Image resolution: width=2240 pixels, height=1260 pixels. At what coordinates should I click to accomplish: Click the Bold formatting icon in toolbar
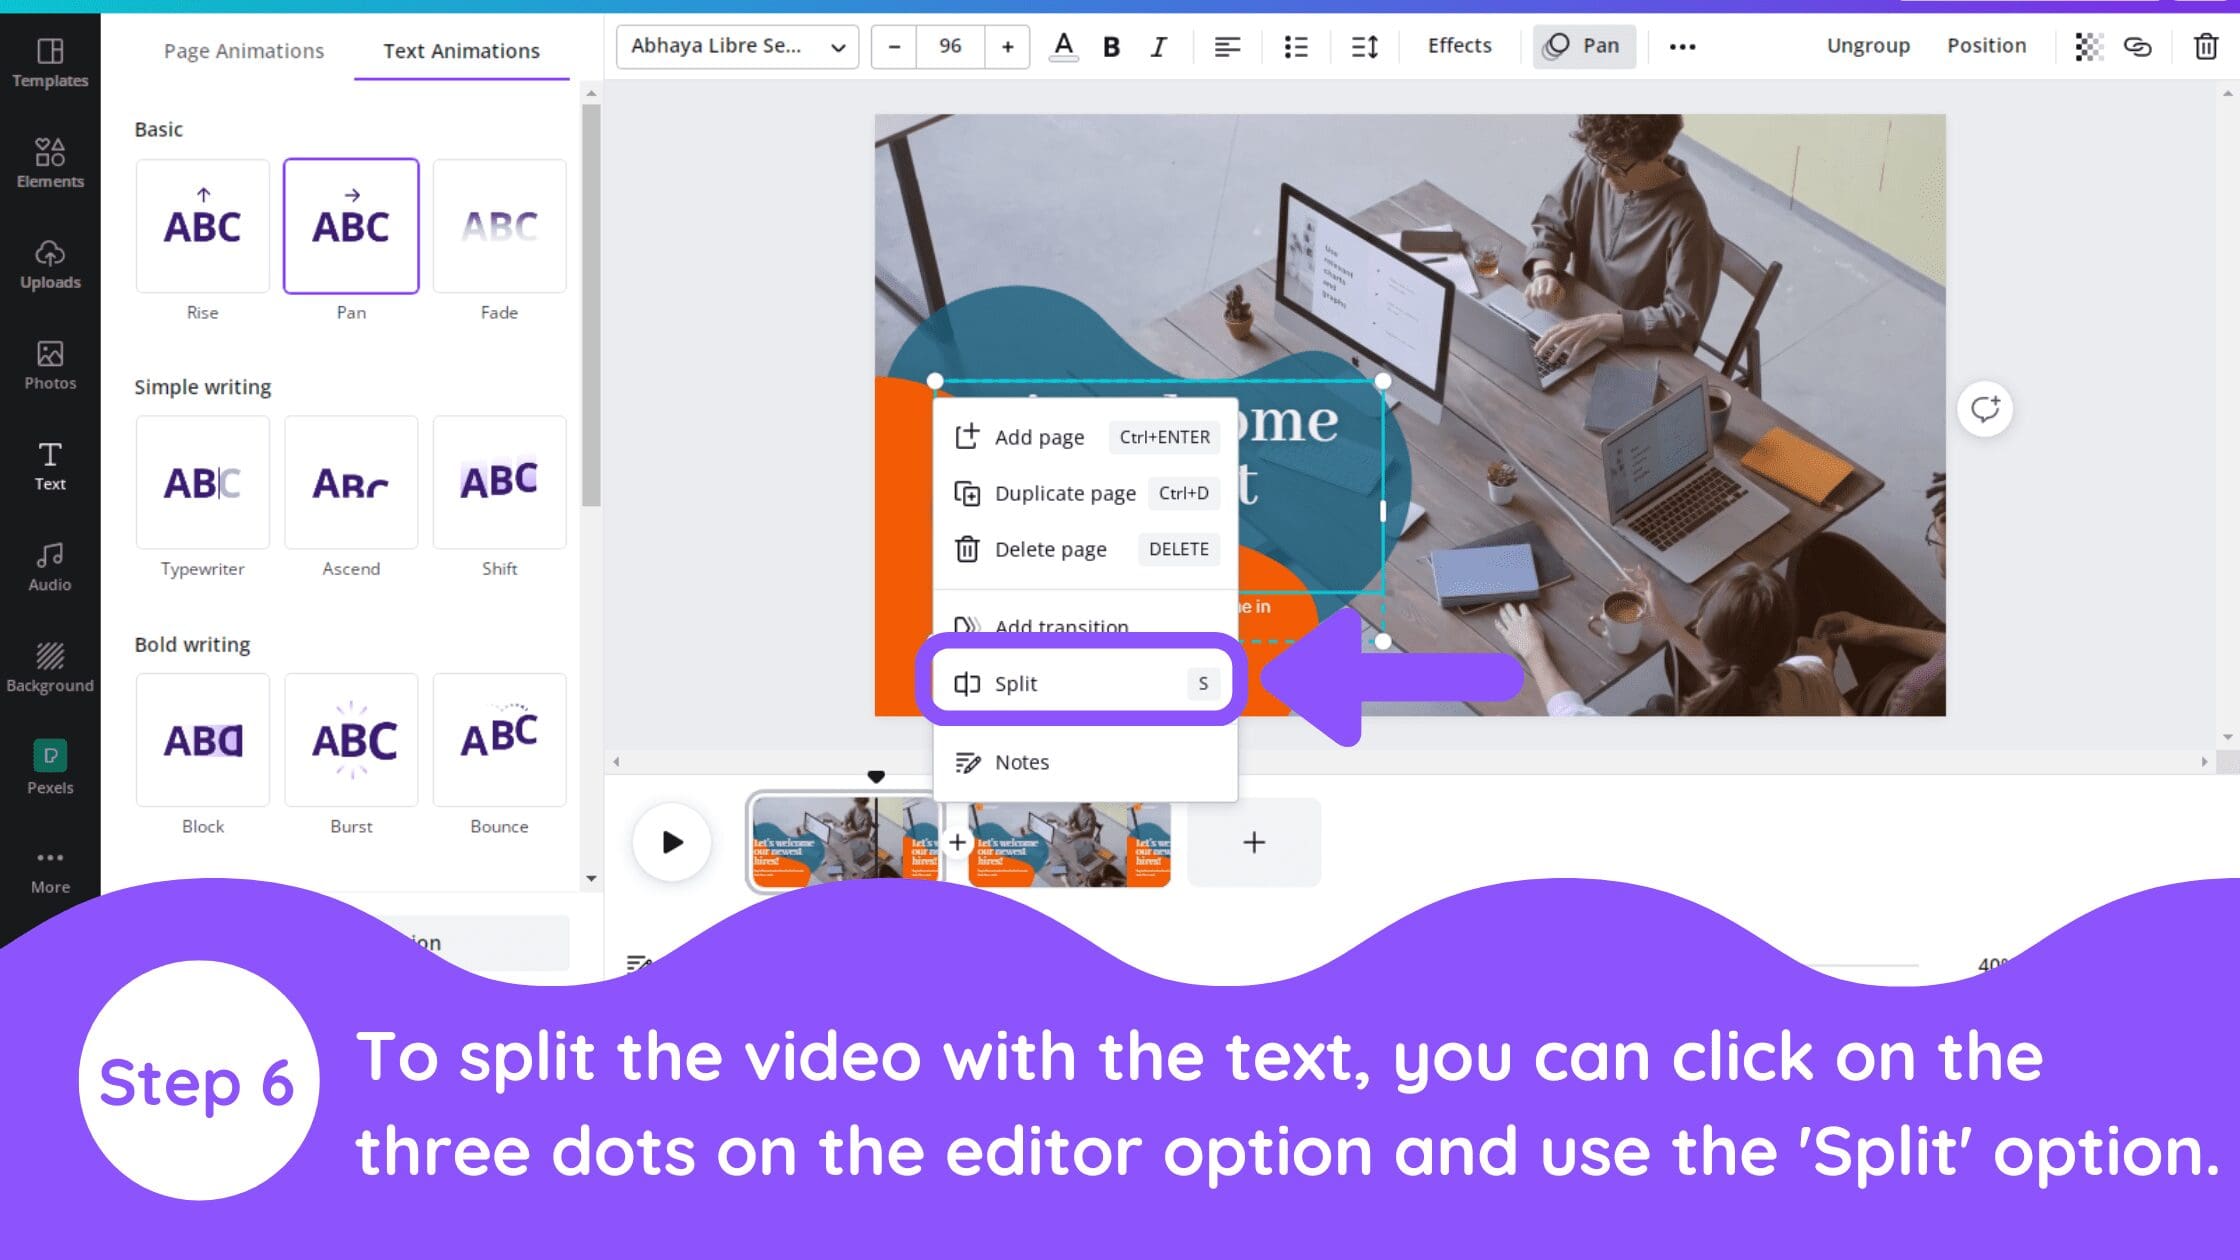(x=1112, y=46)
